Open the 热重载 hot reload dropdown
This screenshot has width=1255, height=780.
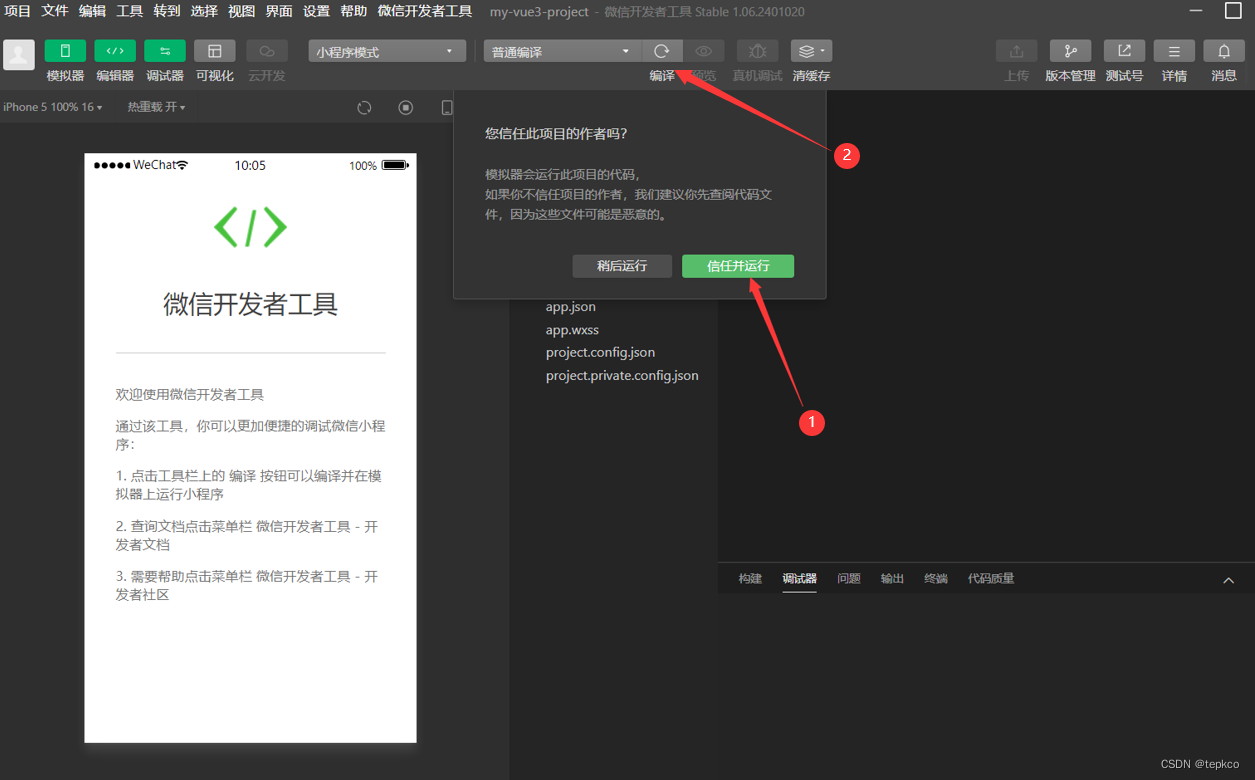click(x=156, y=107)
